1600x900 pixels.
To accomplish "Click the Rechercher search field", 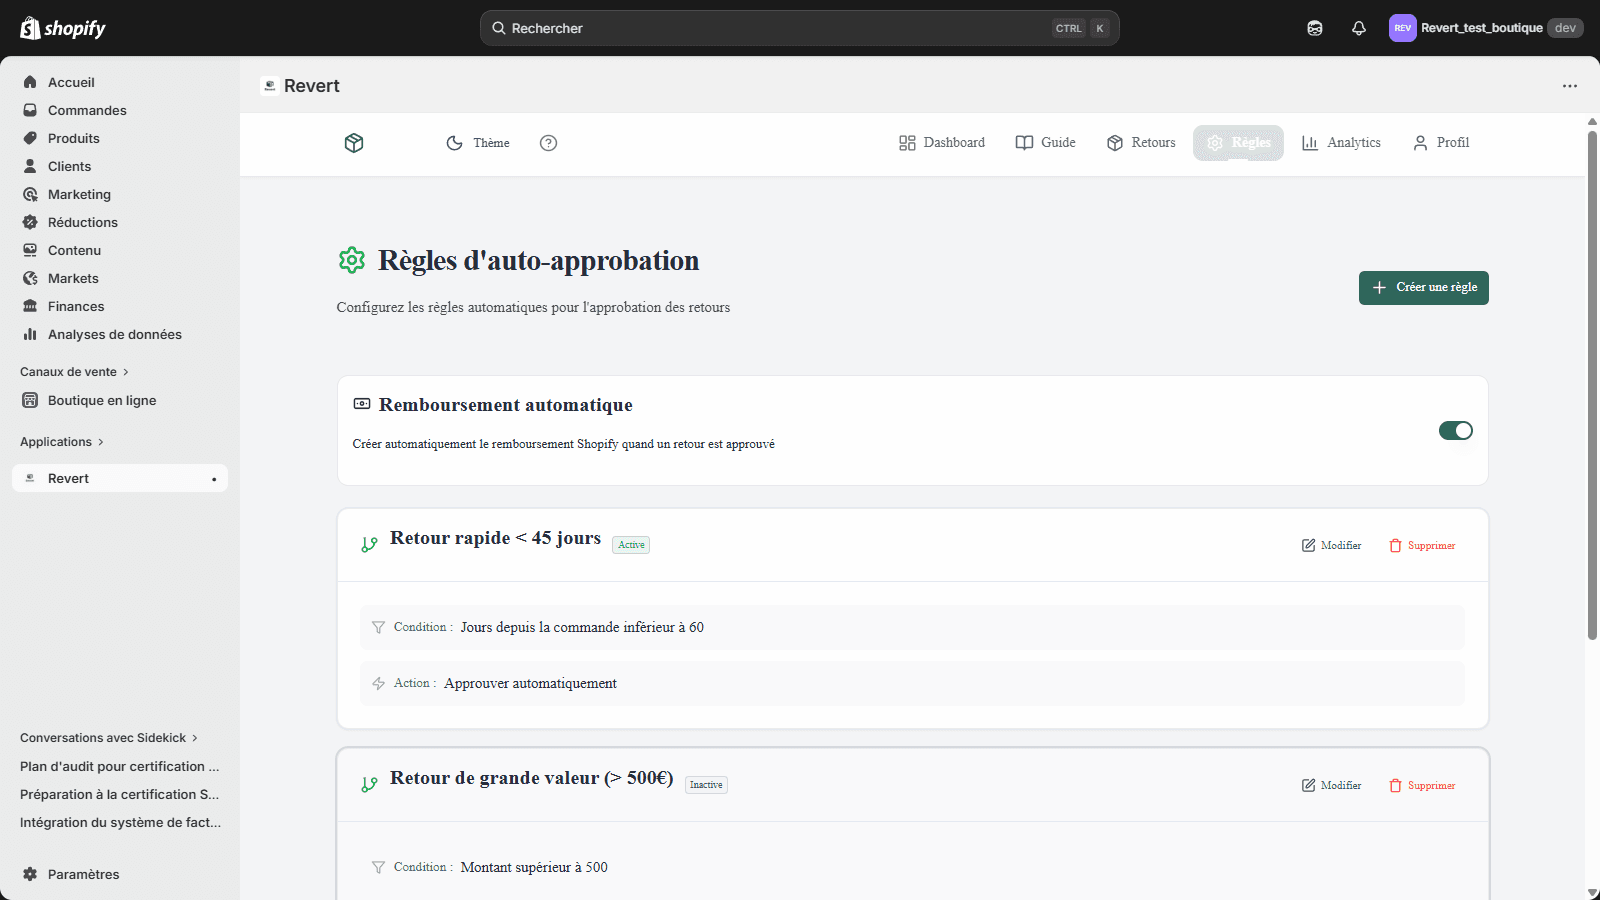I will pyautogui.click(x=799, y=28).
